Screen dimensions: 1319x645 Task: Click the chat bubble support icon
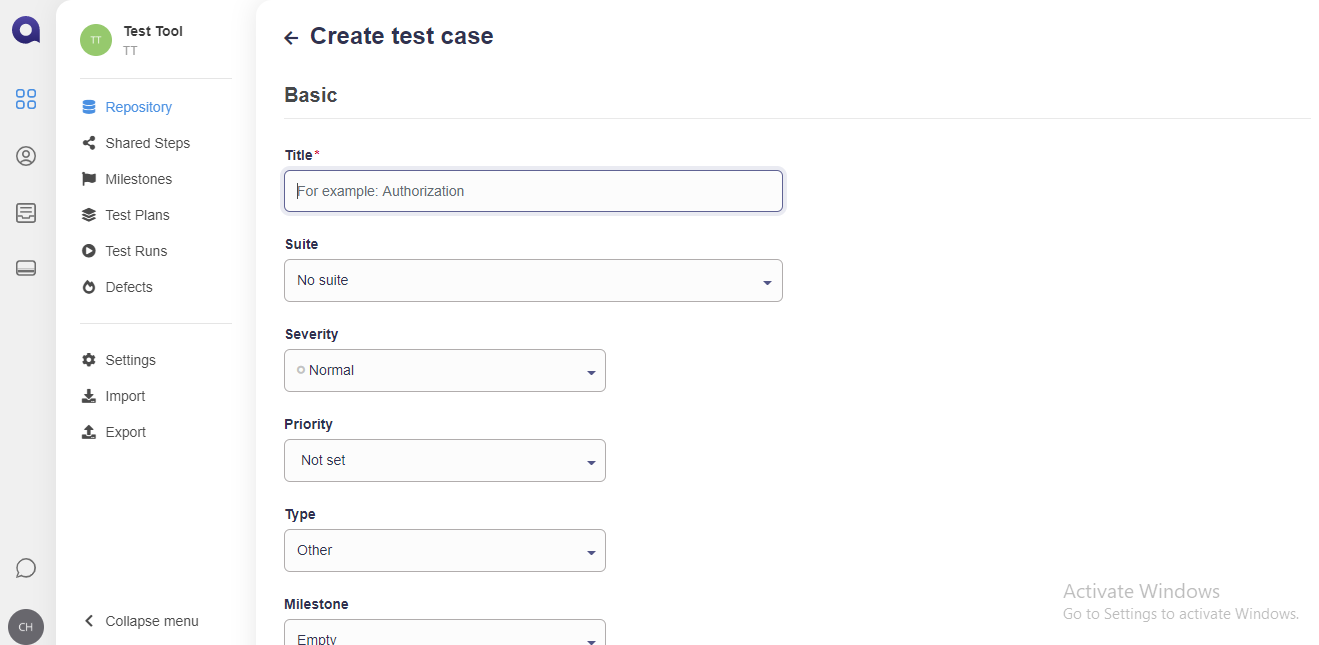click(26, 568)
